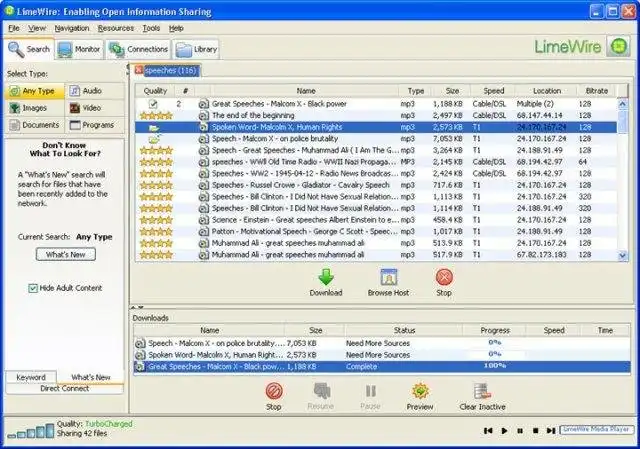The image size is (640, 449).
Task: Click media player pause button
Action: [520, 431]
